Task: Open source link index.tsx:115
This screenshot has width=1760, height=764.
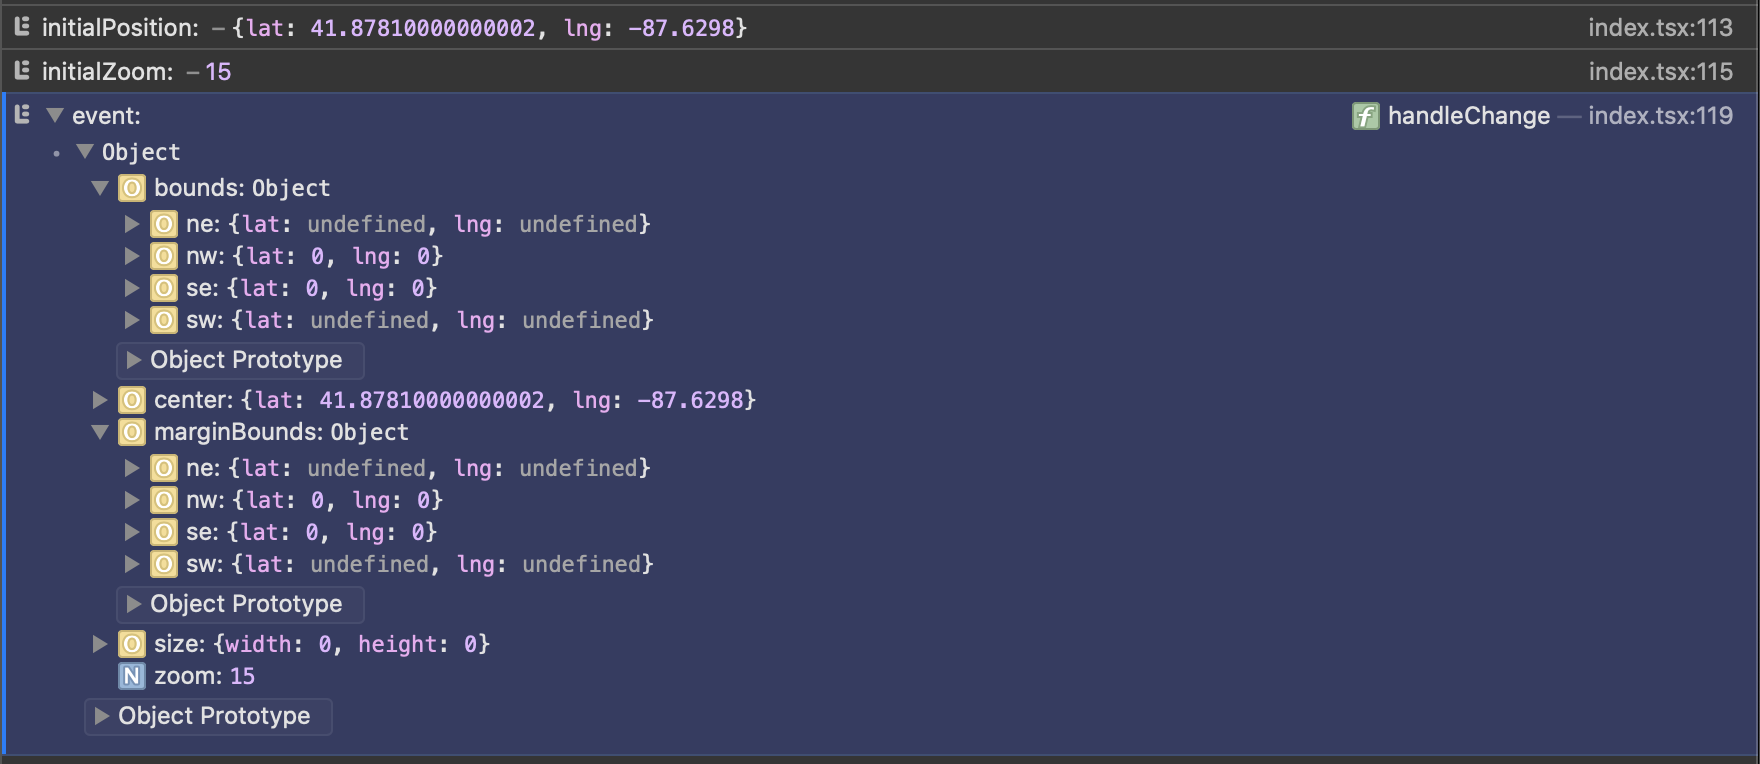Action: [1660, 72]
